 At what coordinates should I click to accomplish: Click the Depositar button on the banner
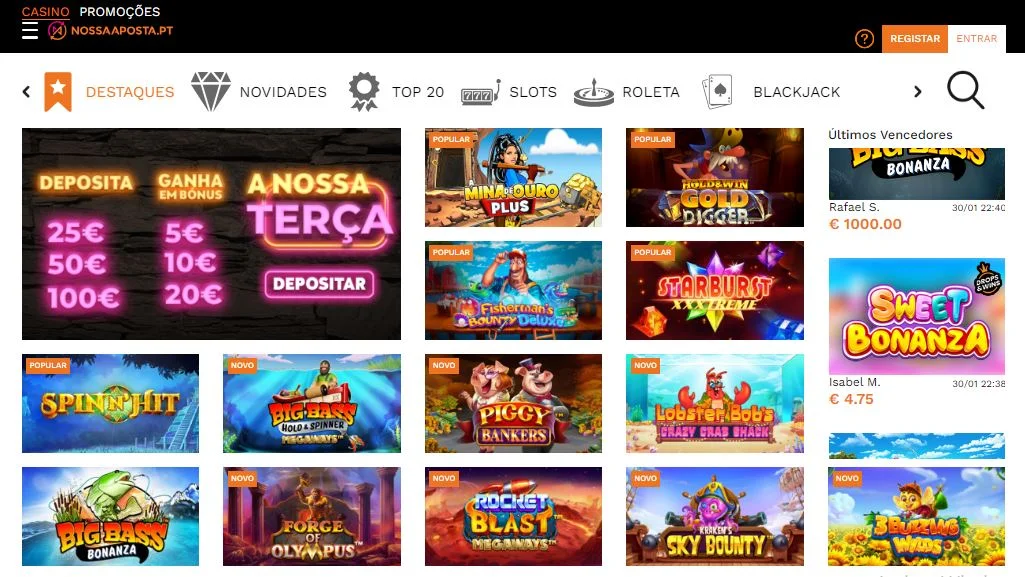coord(320,284)
